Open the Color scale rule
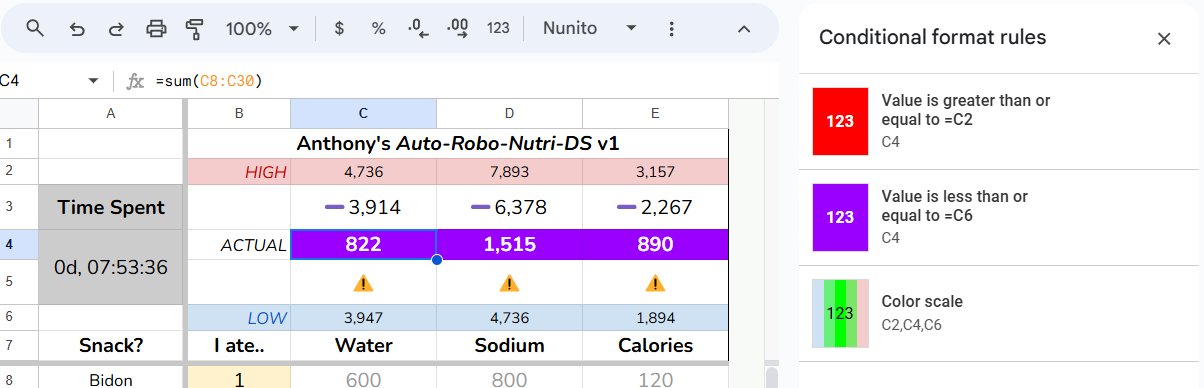This screenshot has width=1204, height=388. (x=1000, y=313)
